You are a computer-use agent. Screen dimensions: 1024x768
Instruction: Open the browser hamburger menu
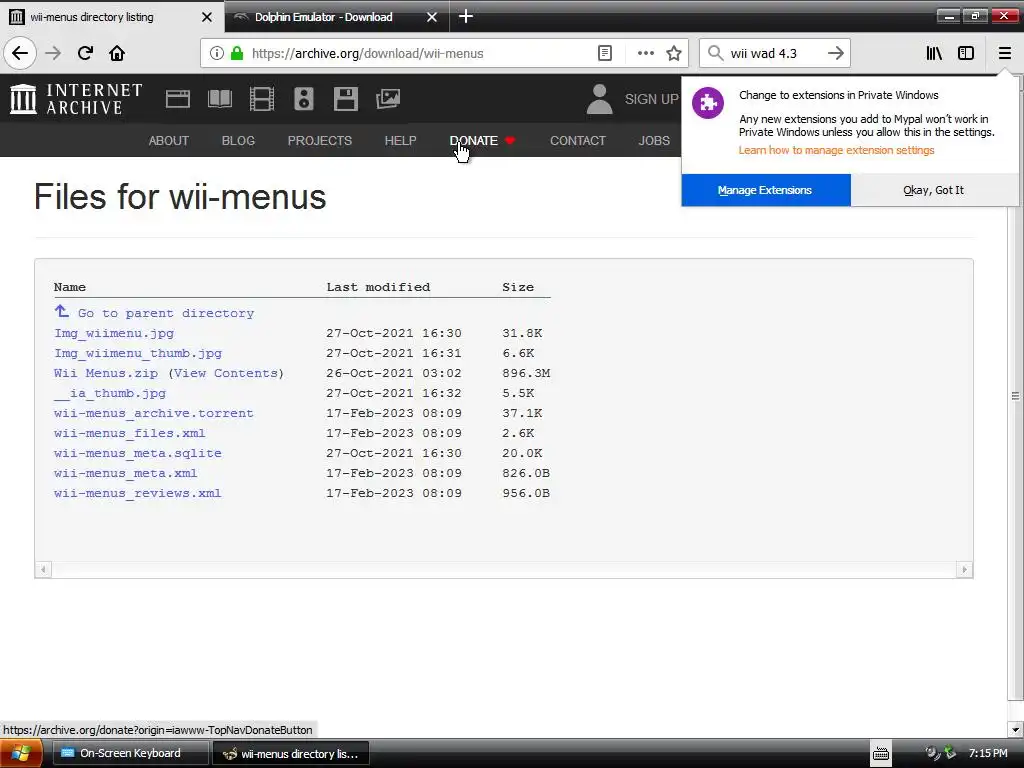coord(1005,54)
